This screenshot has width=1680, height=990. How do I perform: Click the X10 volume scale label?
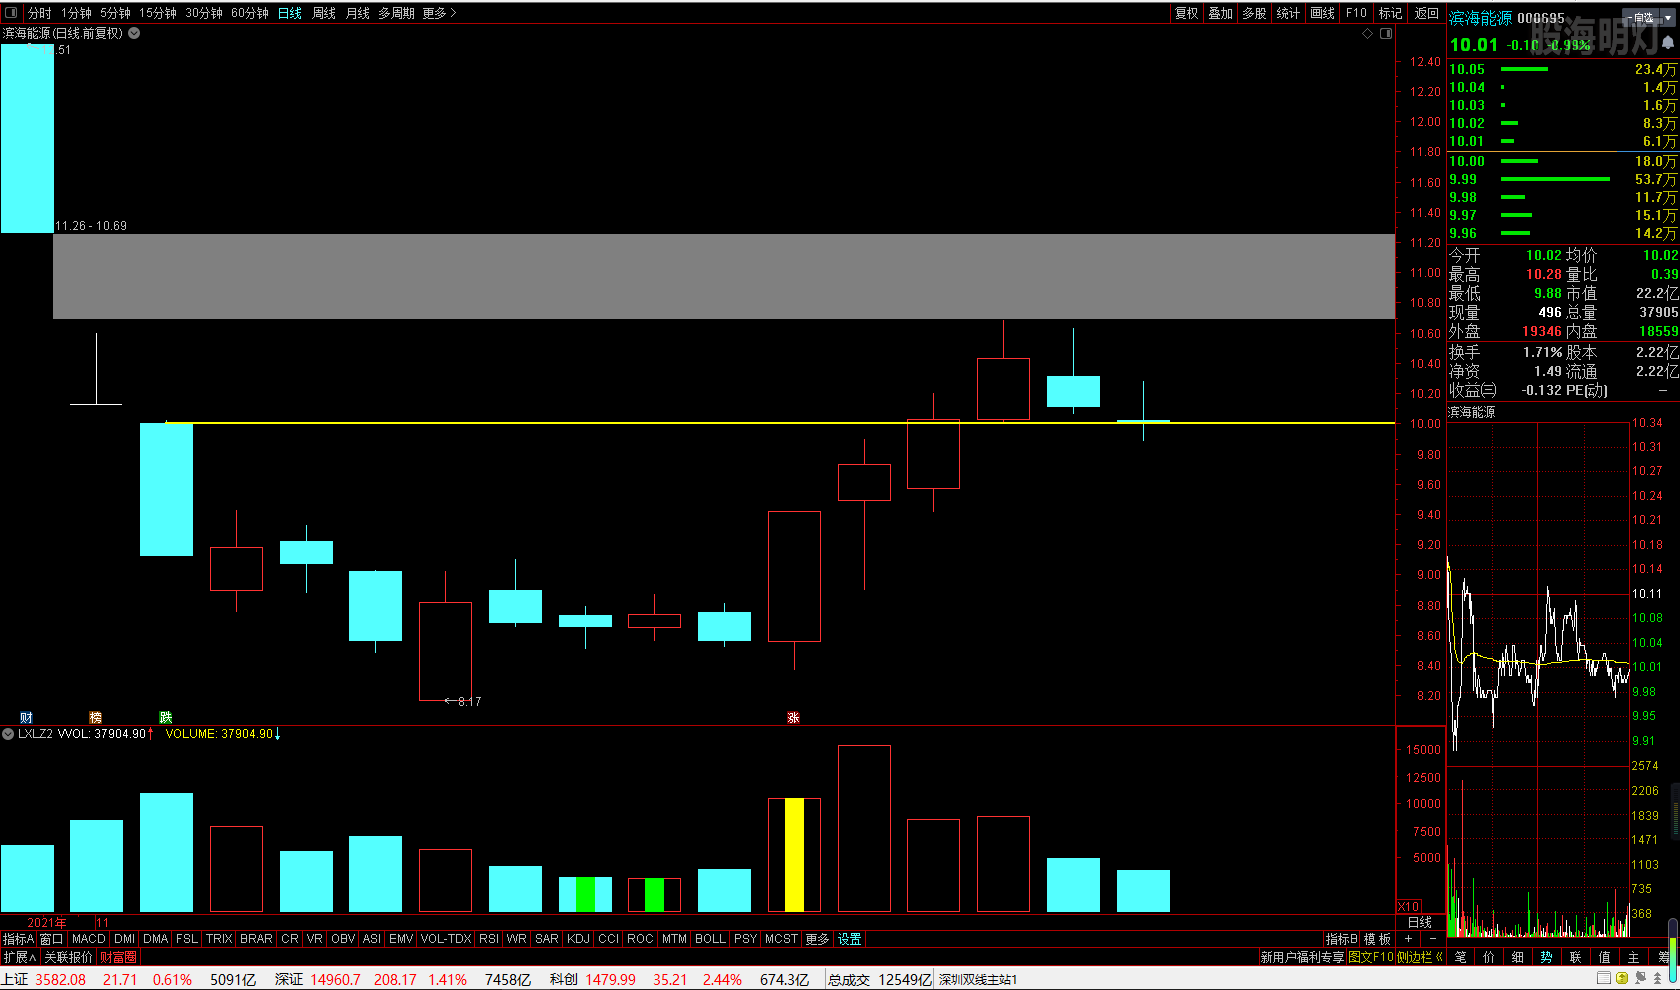pos(1408,906)
